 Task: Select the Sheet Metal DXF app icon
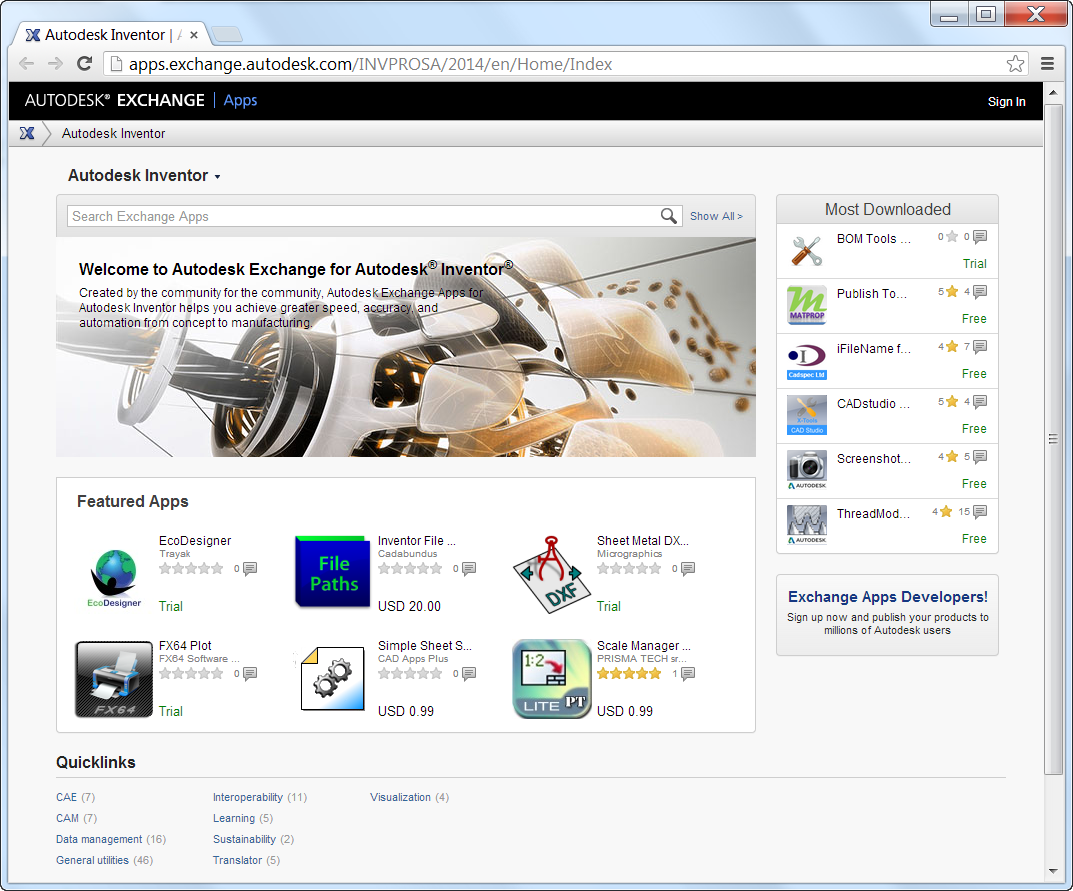(x=551, y=573)
